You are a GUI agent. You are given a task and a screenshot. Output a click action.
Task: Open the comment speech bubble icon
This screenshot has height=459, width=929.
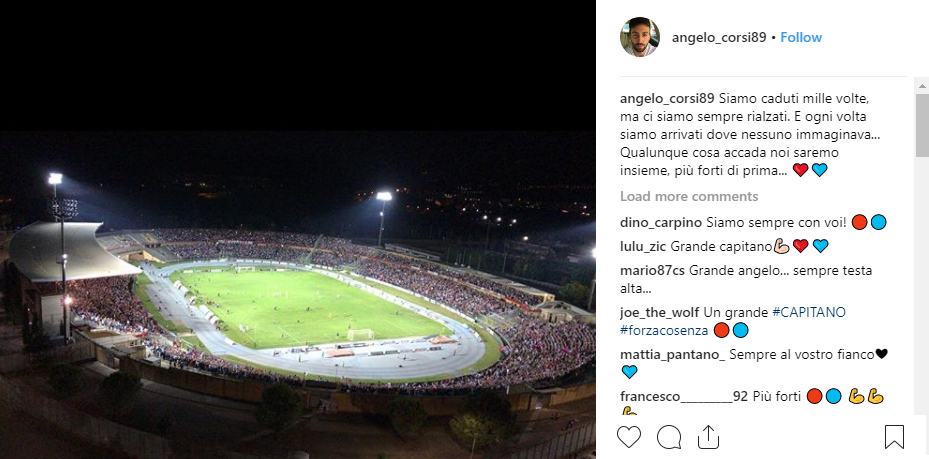point(669,437)
